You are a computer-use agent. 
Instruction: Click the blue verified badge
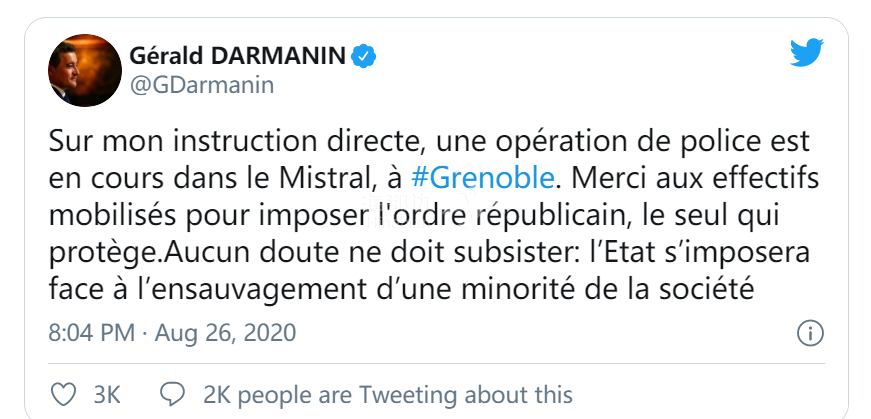tap(366, 56)
